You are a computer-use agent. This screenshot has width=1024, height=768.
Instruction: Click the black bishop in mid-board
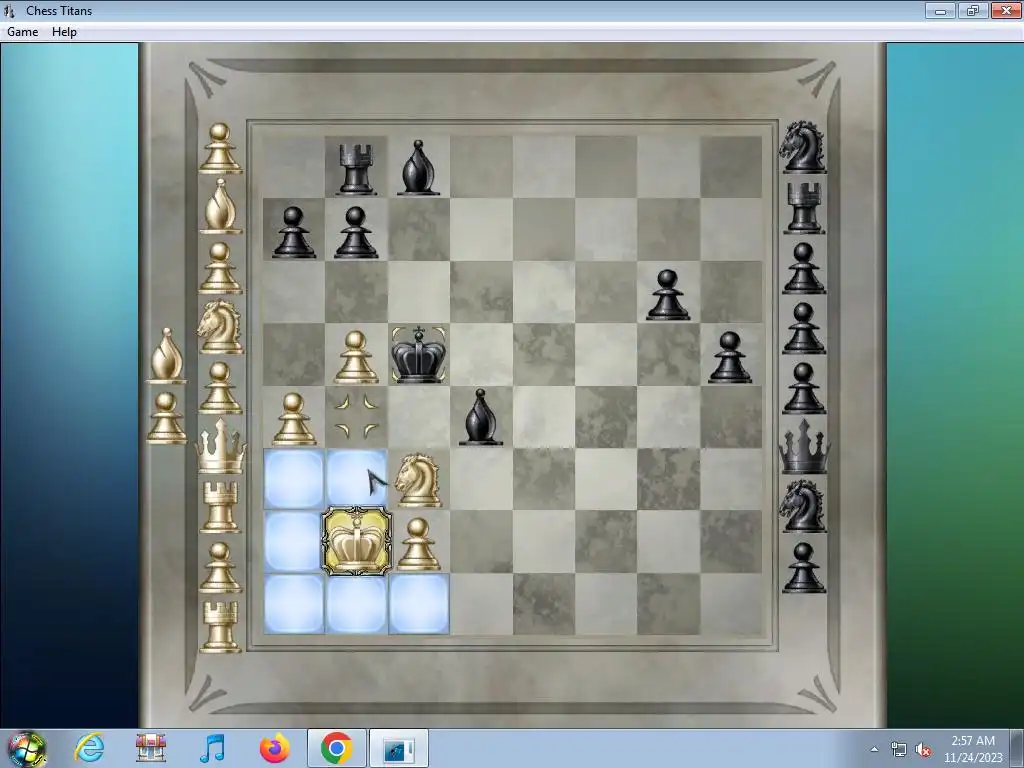click(x=481, y=418)
